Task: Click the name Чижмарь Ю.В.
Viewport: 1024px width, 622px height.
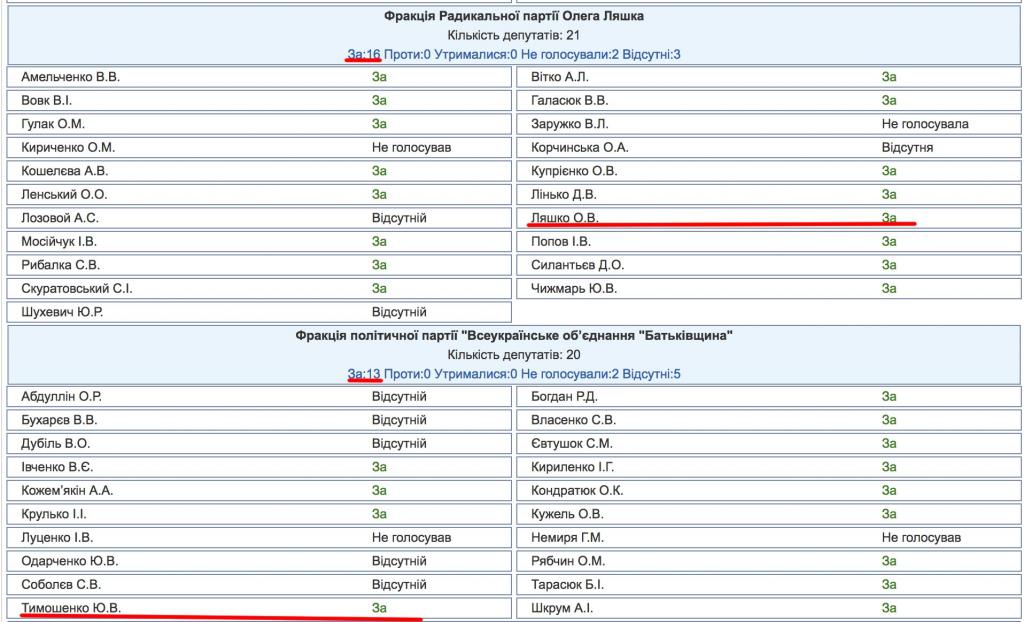Action: [x=574, y=289]
